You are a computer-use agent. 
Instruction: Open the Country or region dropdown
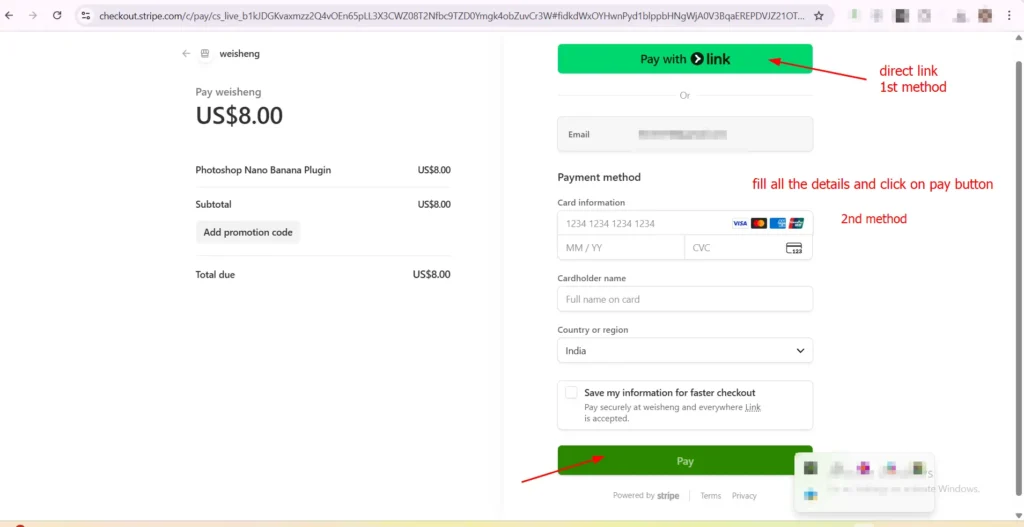pos(684,351)
